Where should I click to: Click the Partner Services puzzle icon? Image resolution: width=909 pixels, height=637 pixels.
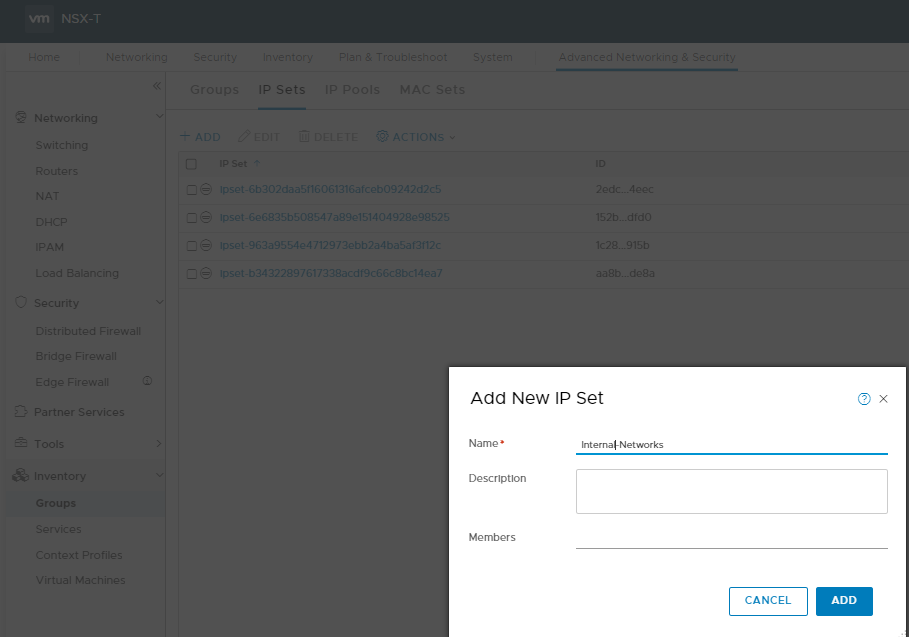click(21, 412)
